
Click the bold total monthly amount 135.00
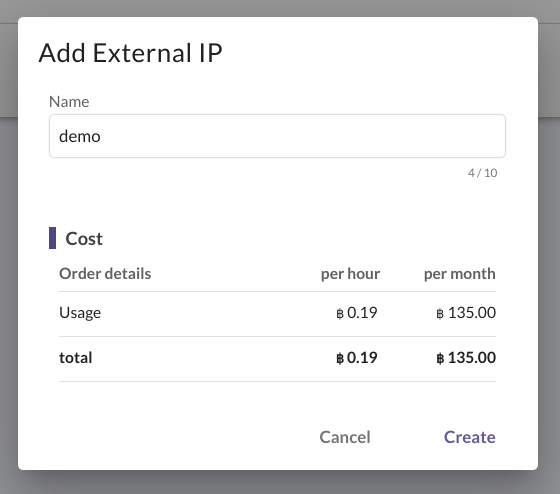point(472,358)
